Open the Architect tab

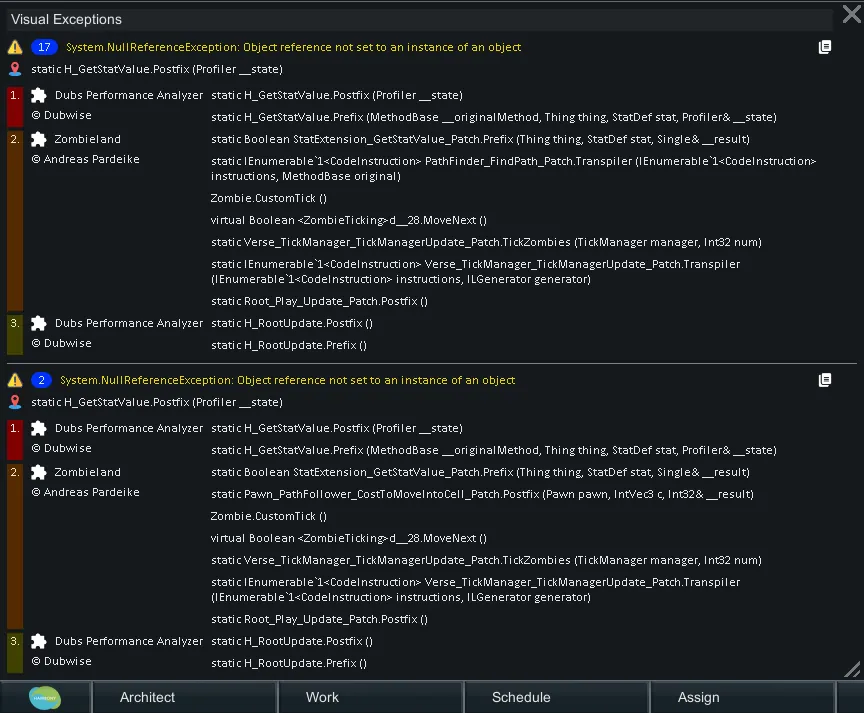tap(147, 697)
